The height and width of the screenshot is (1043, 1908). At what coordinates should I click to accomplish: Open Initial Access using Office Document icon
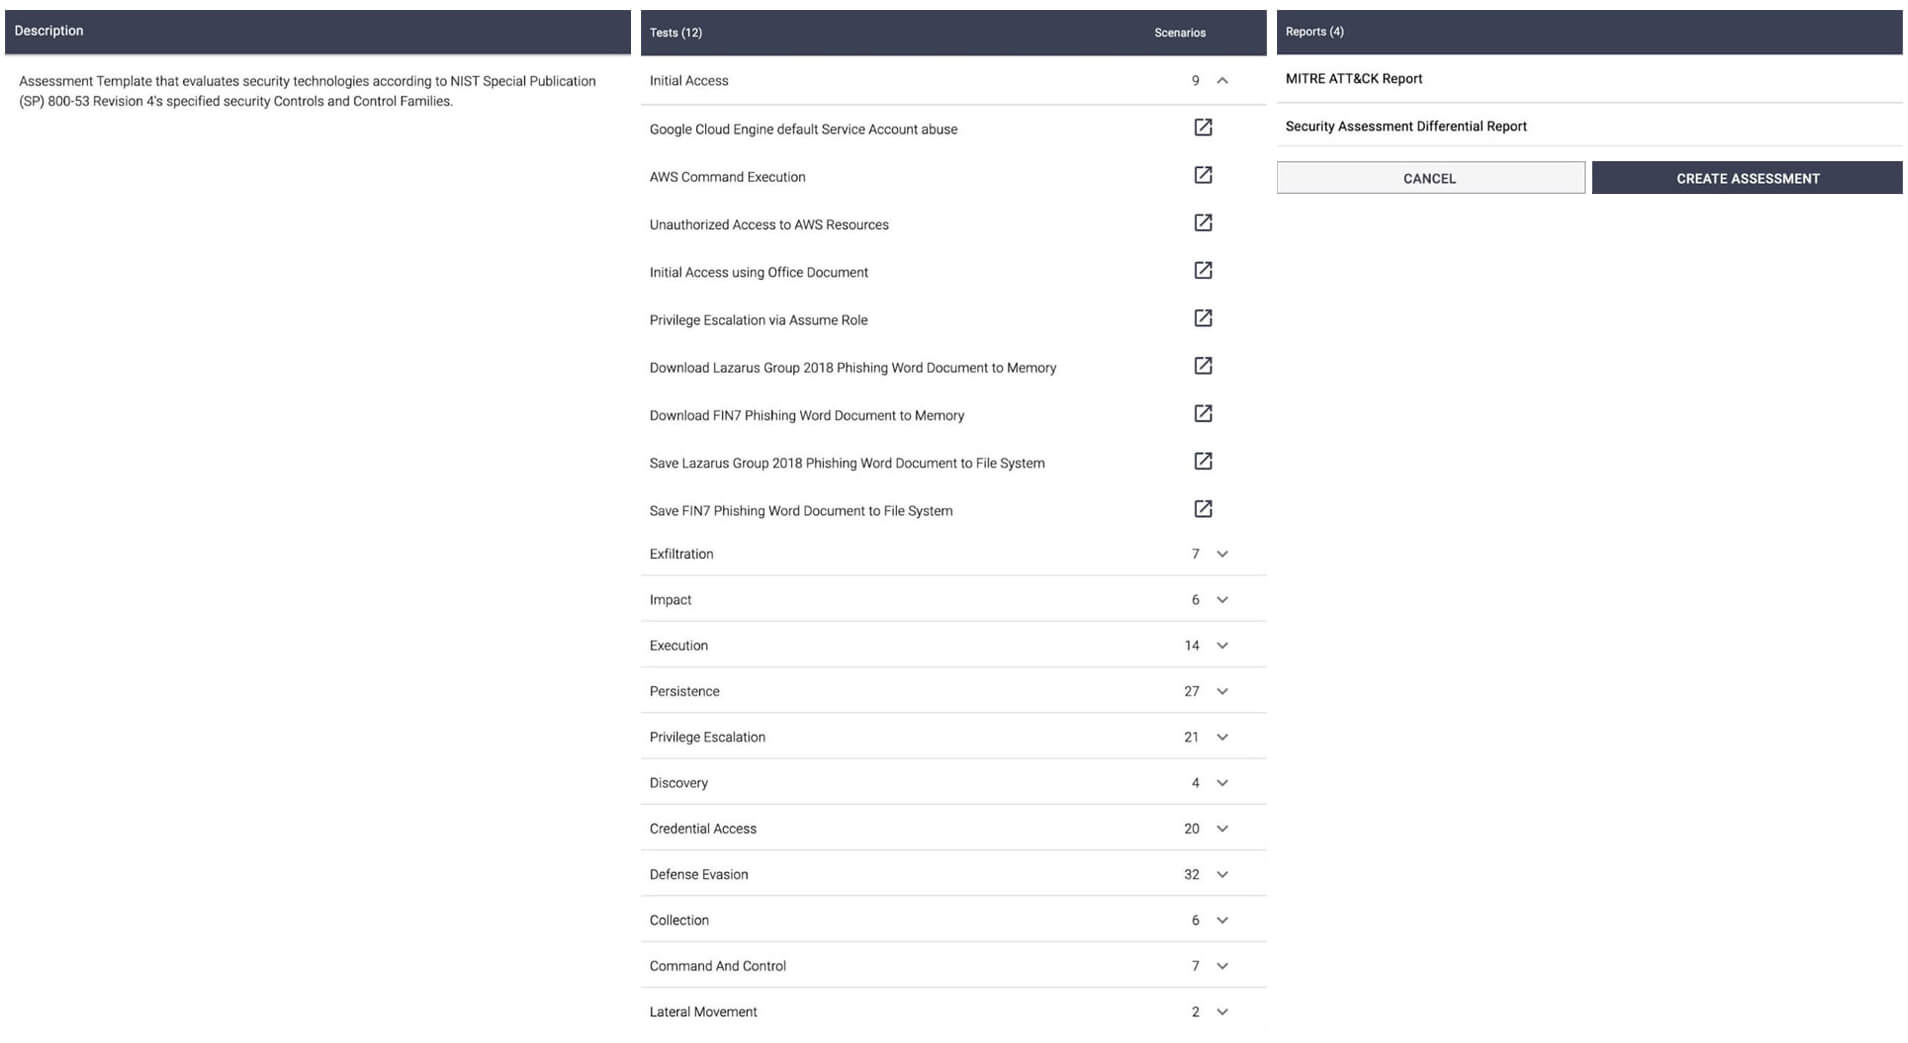[x=1203, y=271]
